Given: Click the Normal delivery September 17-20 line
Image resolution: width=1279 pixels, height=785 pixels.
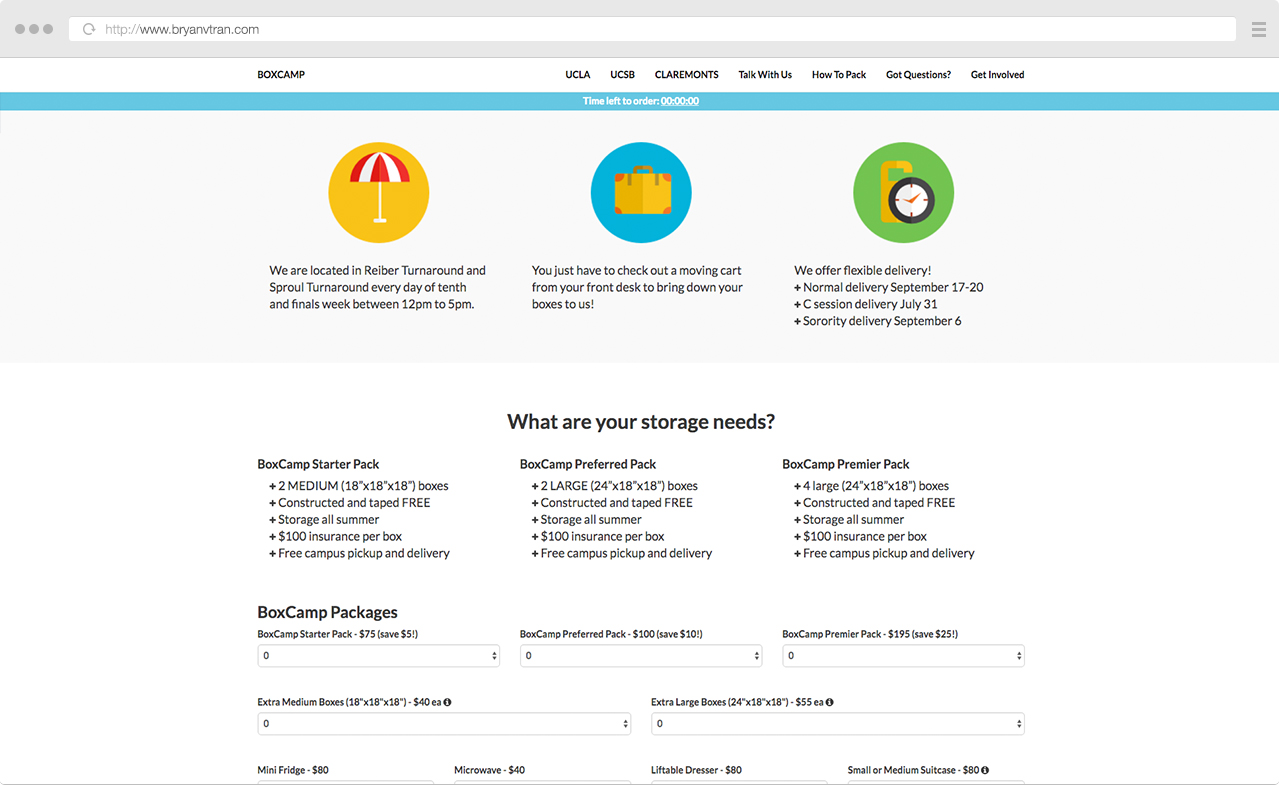Looking at the screenshot, I should click(889, 287).
